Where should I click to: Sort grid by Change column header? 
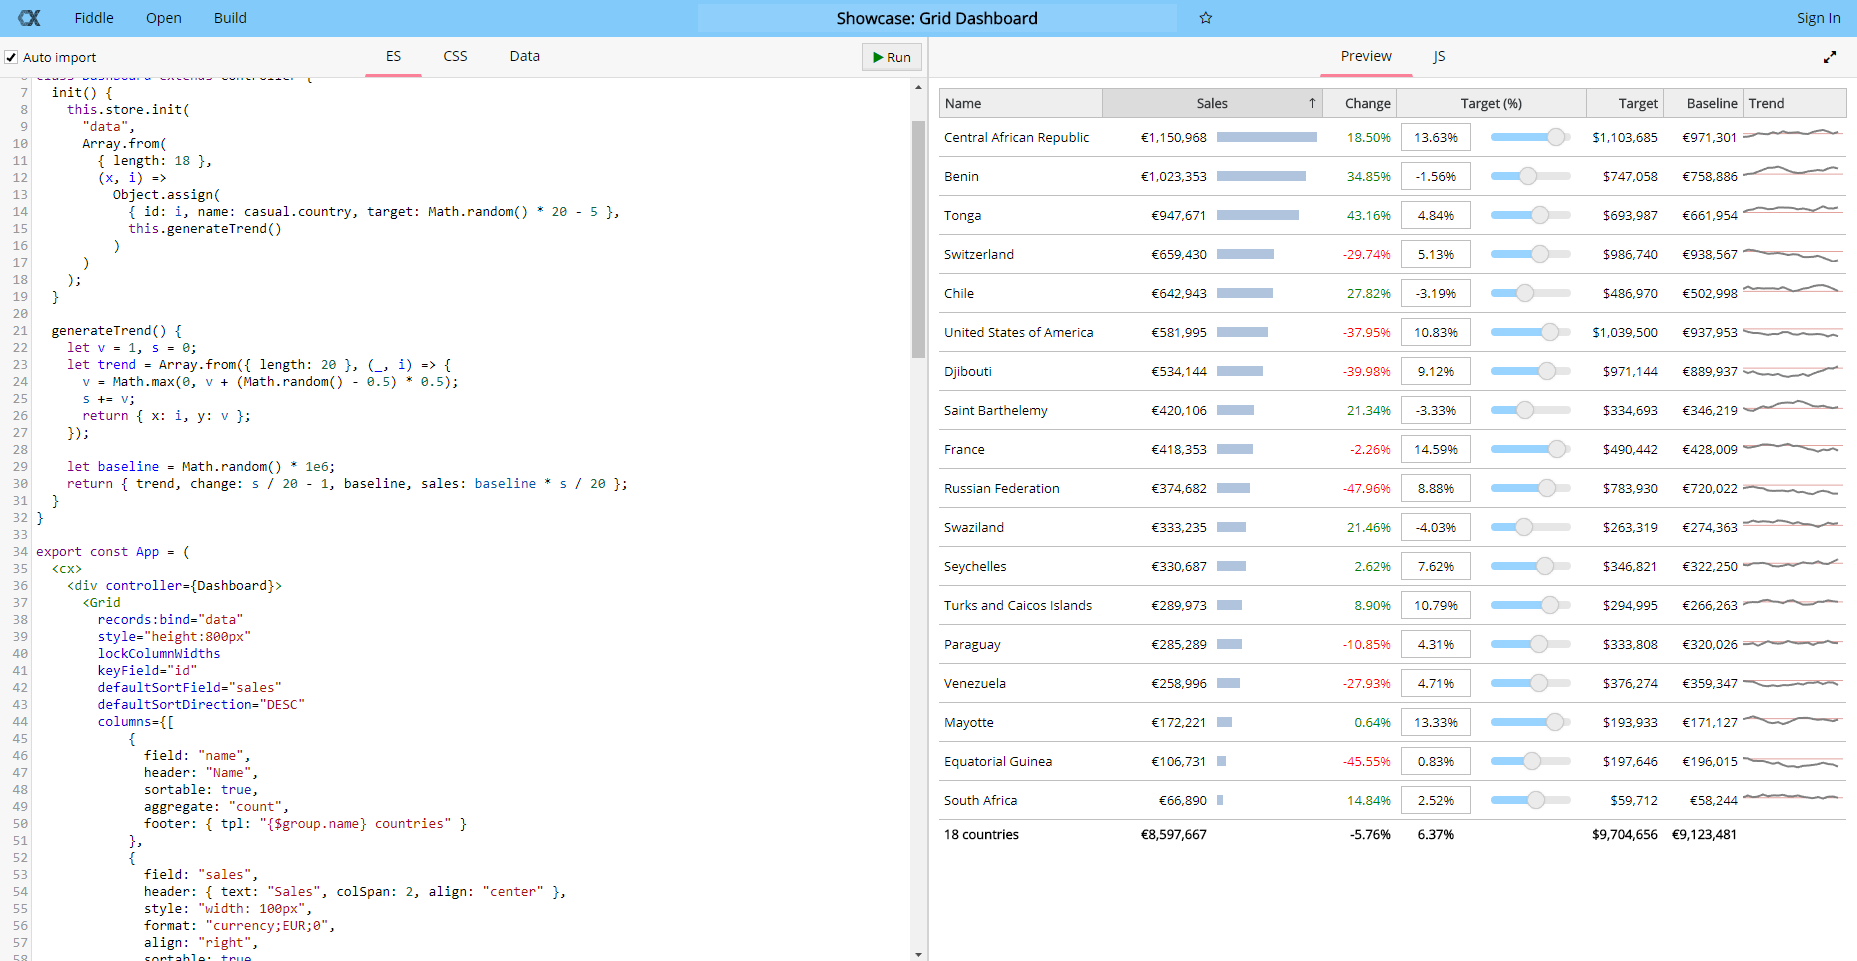coord(1359,103)
